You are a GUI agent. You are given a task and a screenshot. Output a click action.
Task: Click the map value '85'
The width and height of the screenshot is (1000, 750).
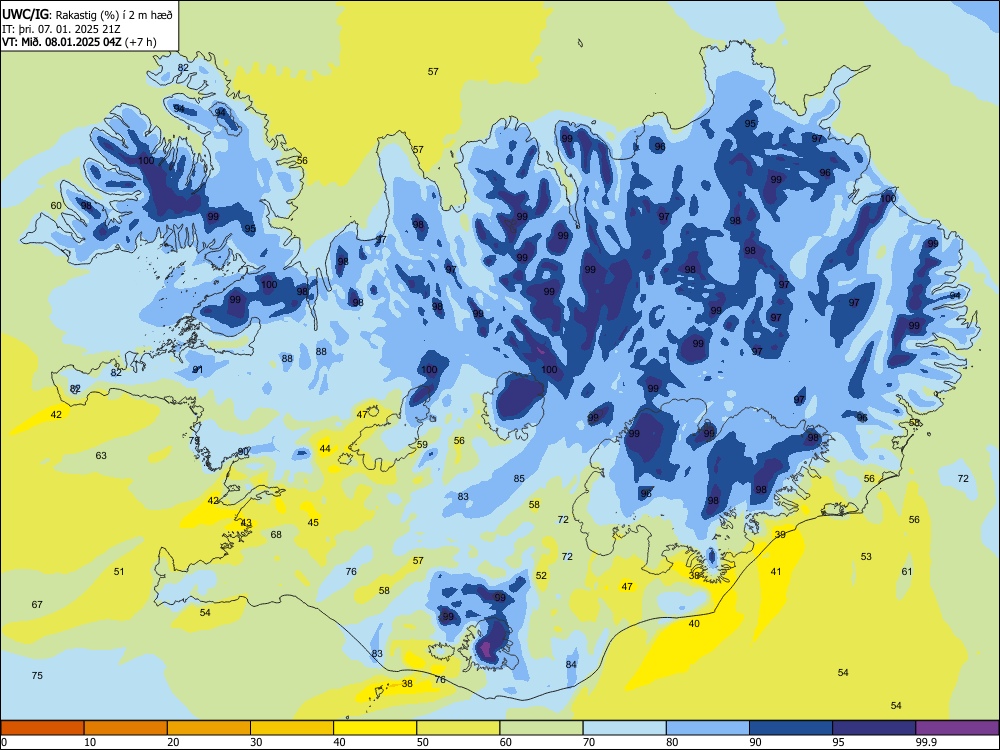point(519,478)
